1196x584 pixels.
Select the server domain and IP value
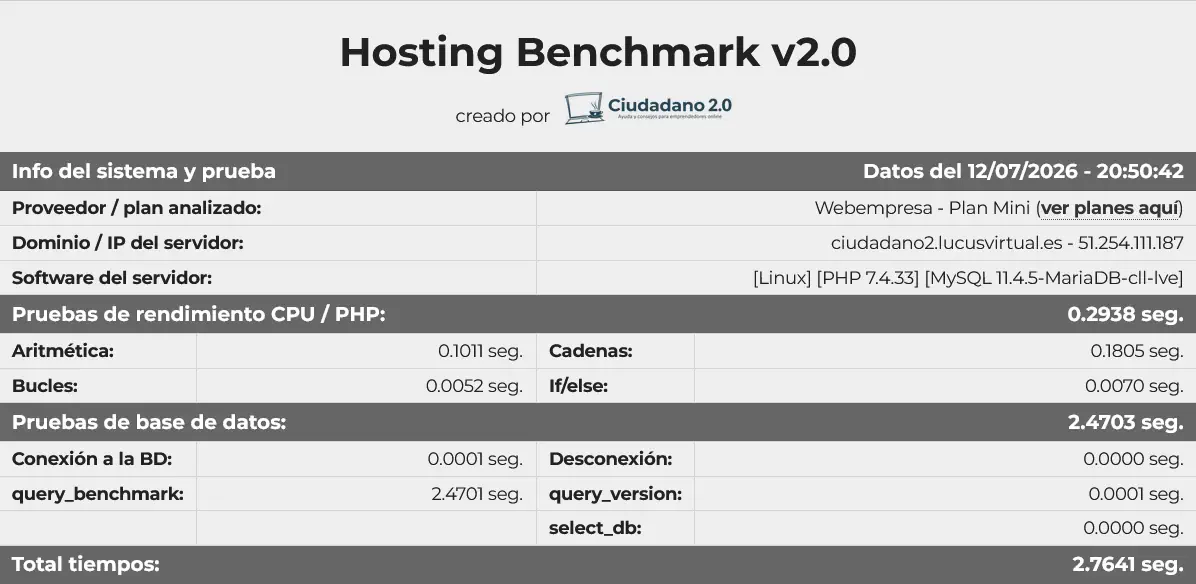point(1007,243)
